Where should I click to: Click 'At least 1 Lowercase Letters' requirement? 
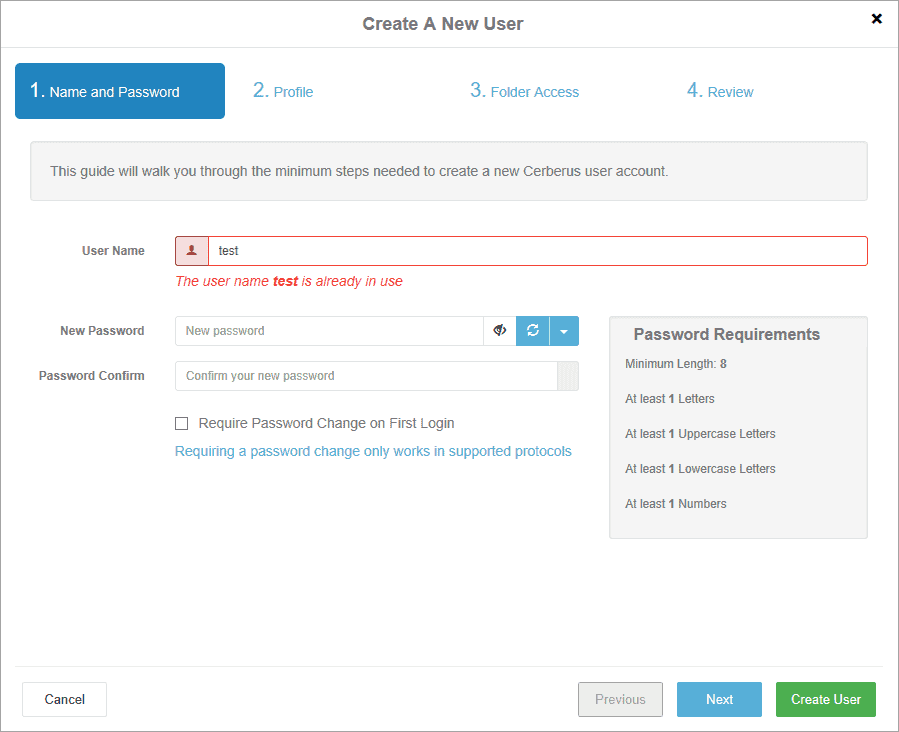click(x=700, y=469)
